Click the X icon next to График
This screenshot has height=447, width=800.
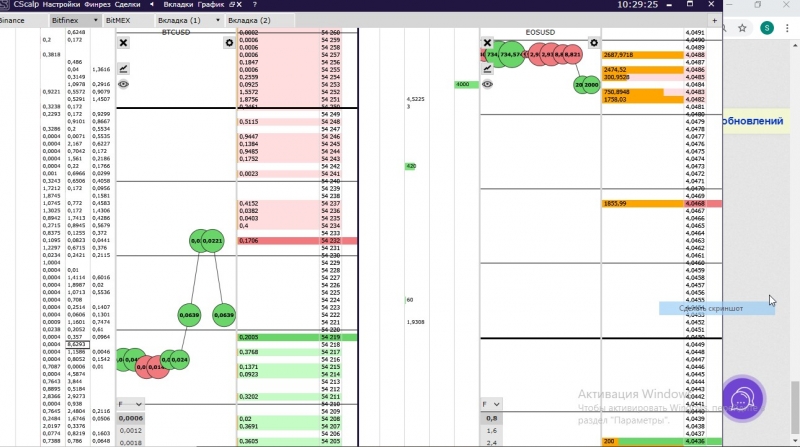[x=239, y=5]
